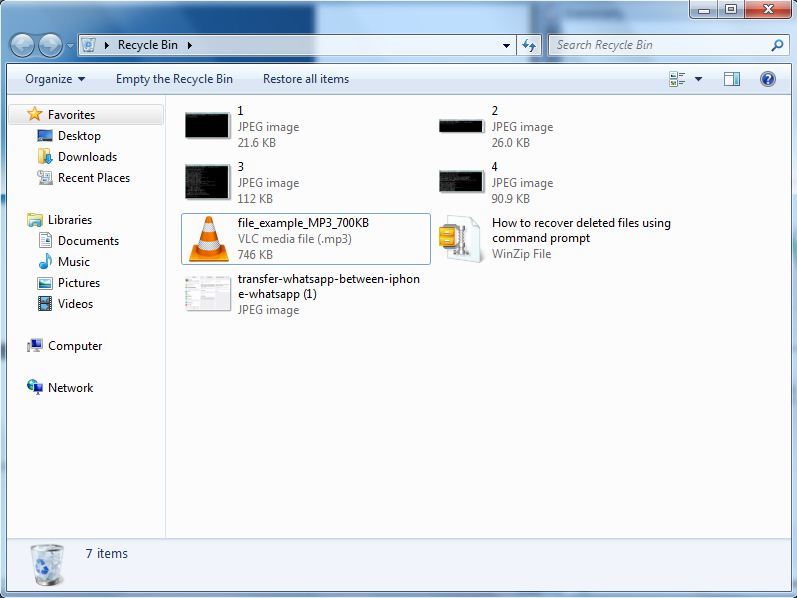Open the Music library
797x598 pixels.
[74, 261]
